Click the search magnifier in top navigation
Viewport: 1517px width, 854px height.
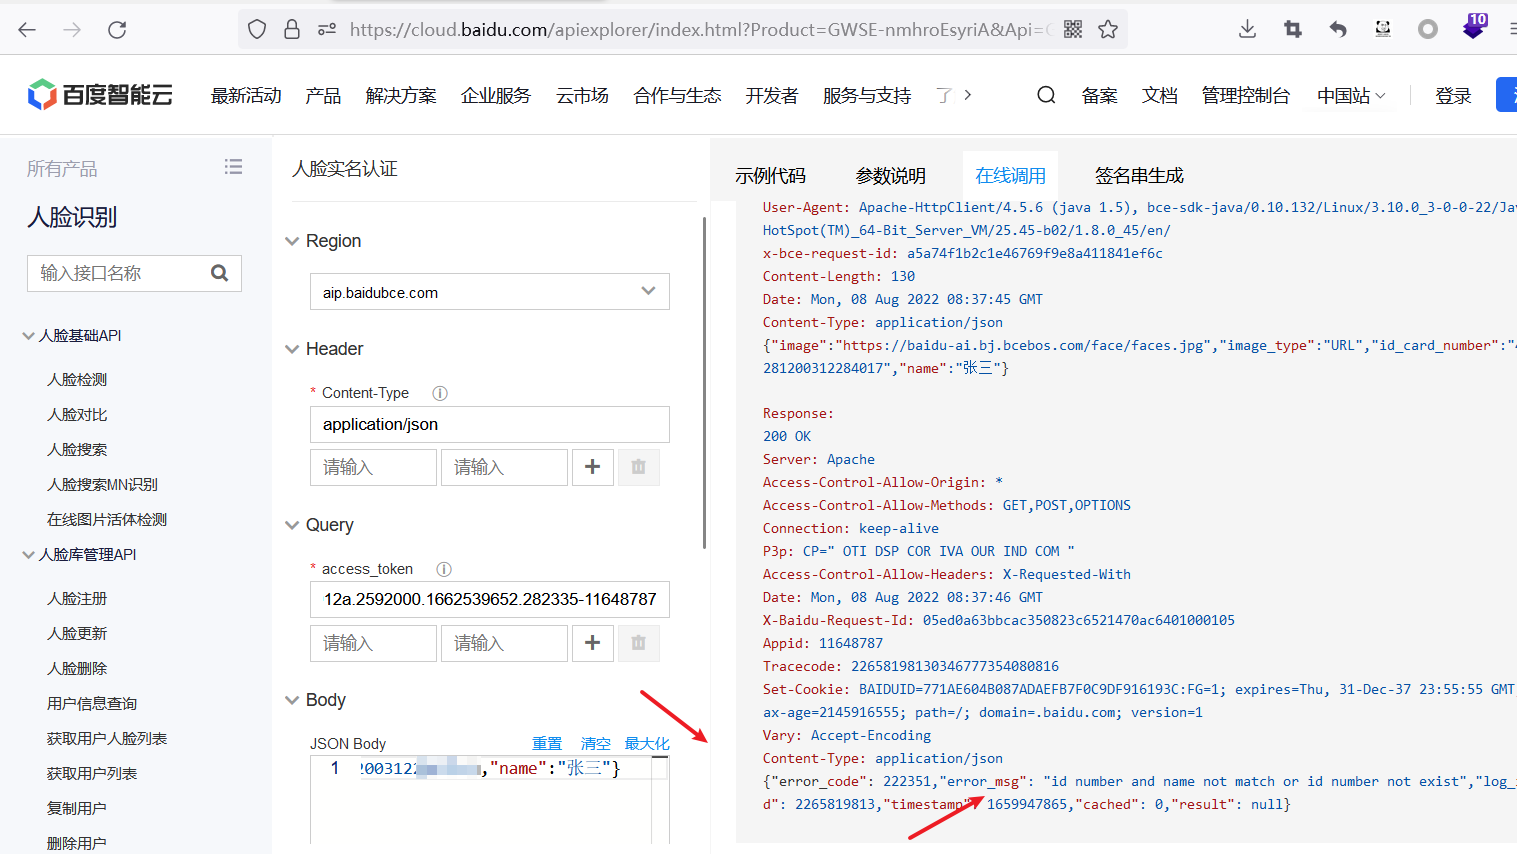click(x=1046, y=95)
